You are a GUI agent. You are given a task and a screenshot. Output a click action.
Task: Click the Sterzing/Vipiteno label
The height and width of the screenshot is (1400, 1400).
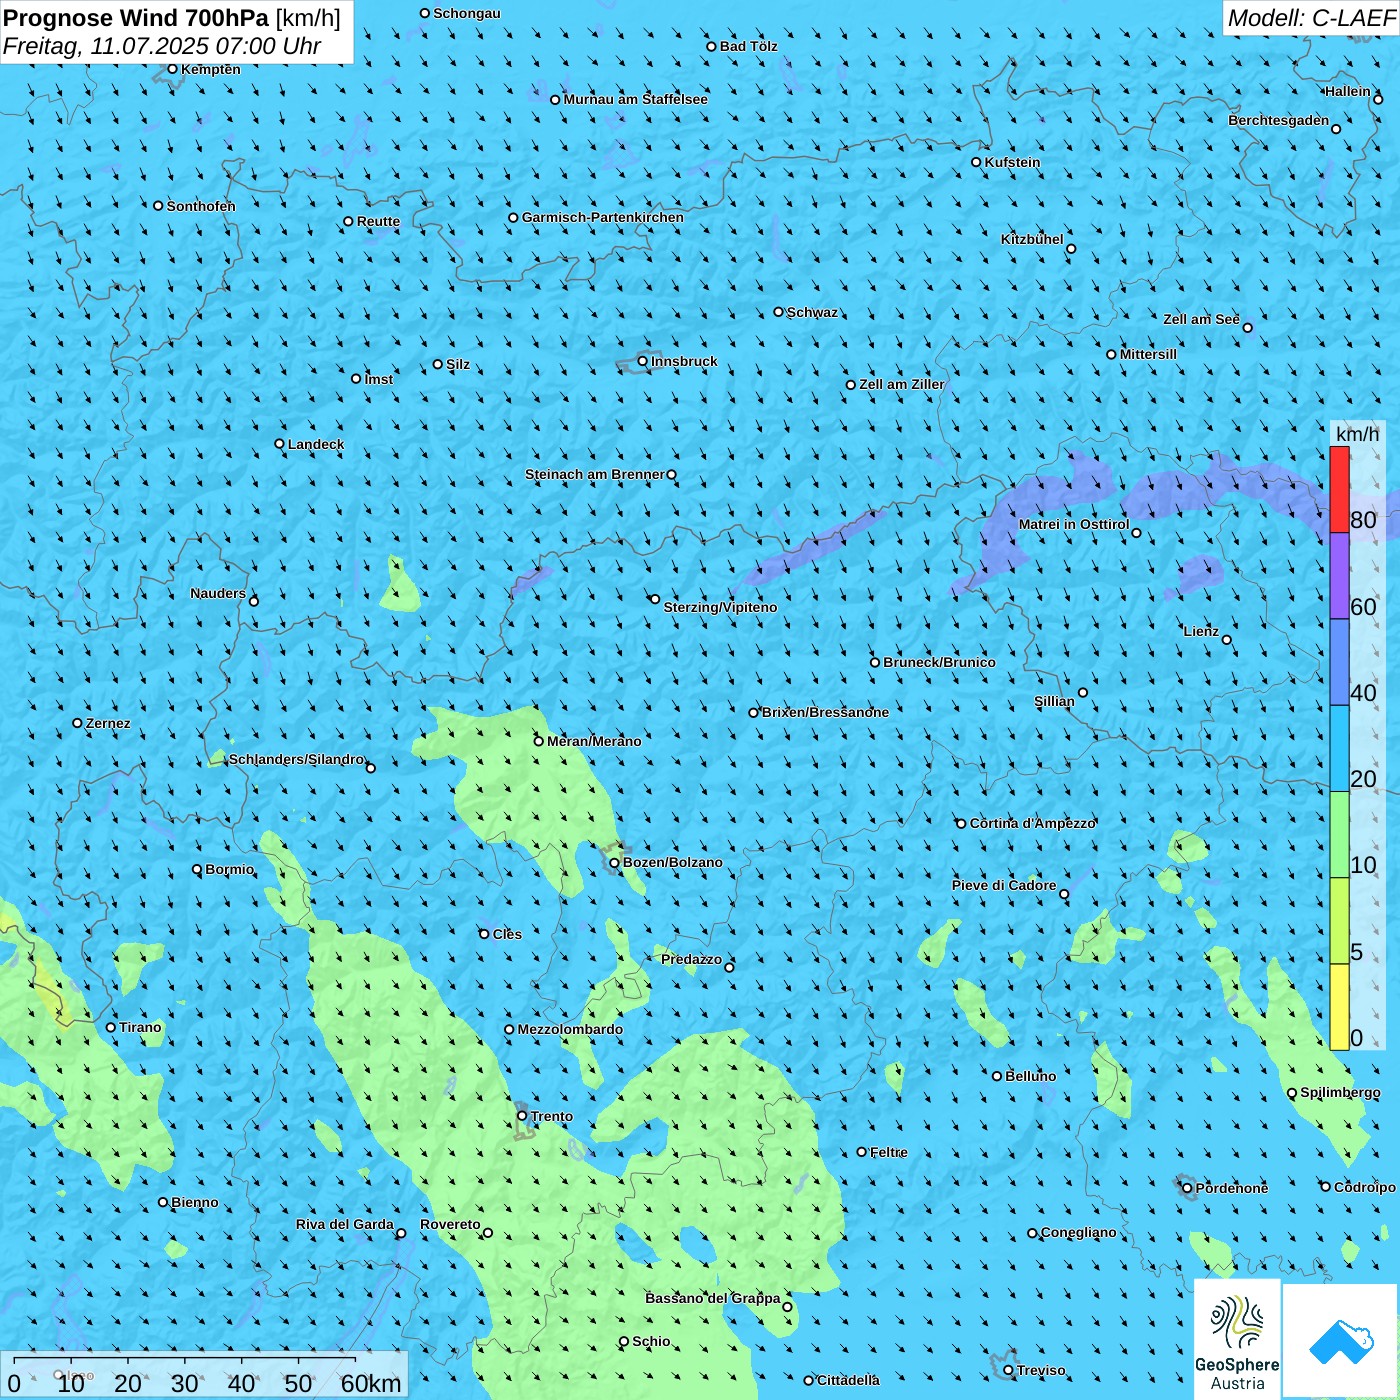(720, 607)
